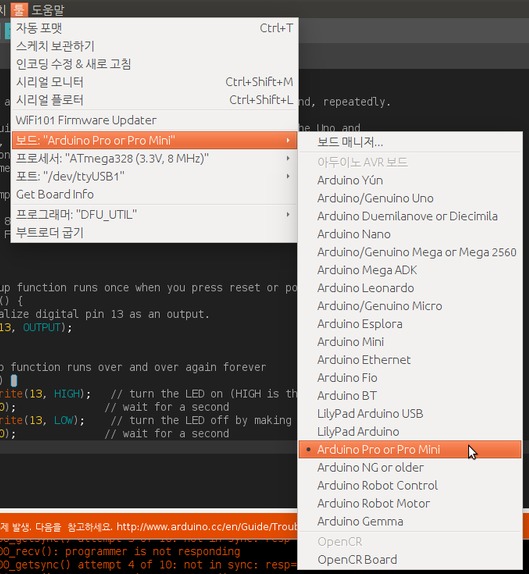Select Arduino Esplora board
The width and height of the screenshot is (529, 574).
410,324
